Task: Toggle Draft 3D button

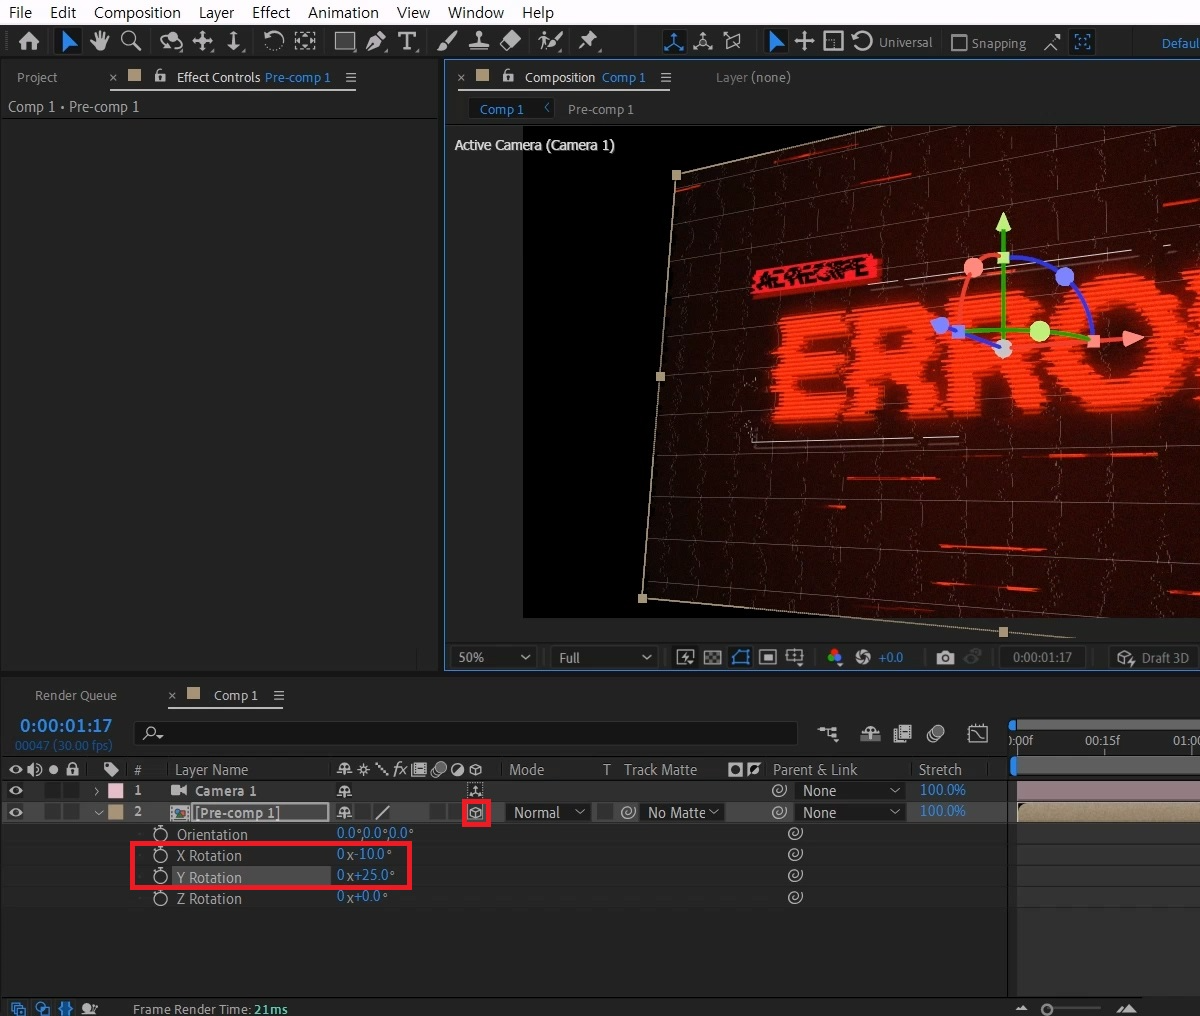Action: [x=1153, y=657]
